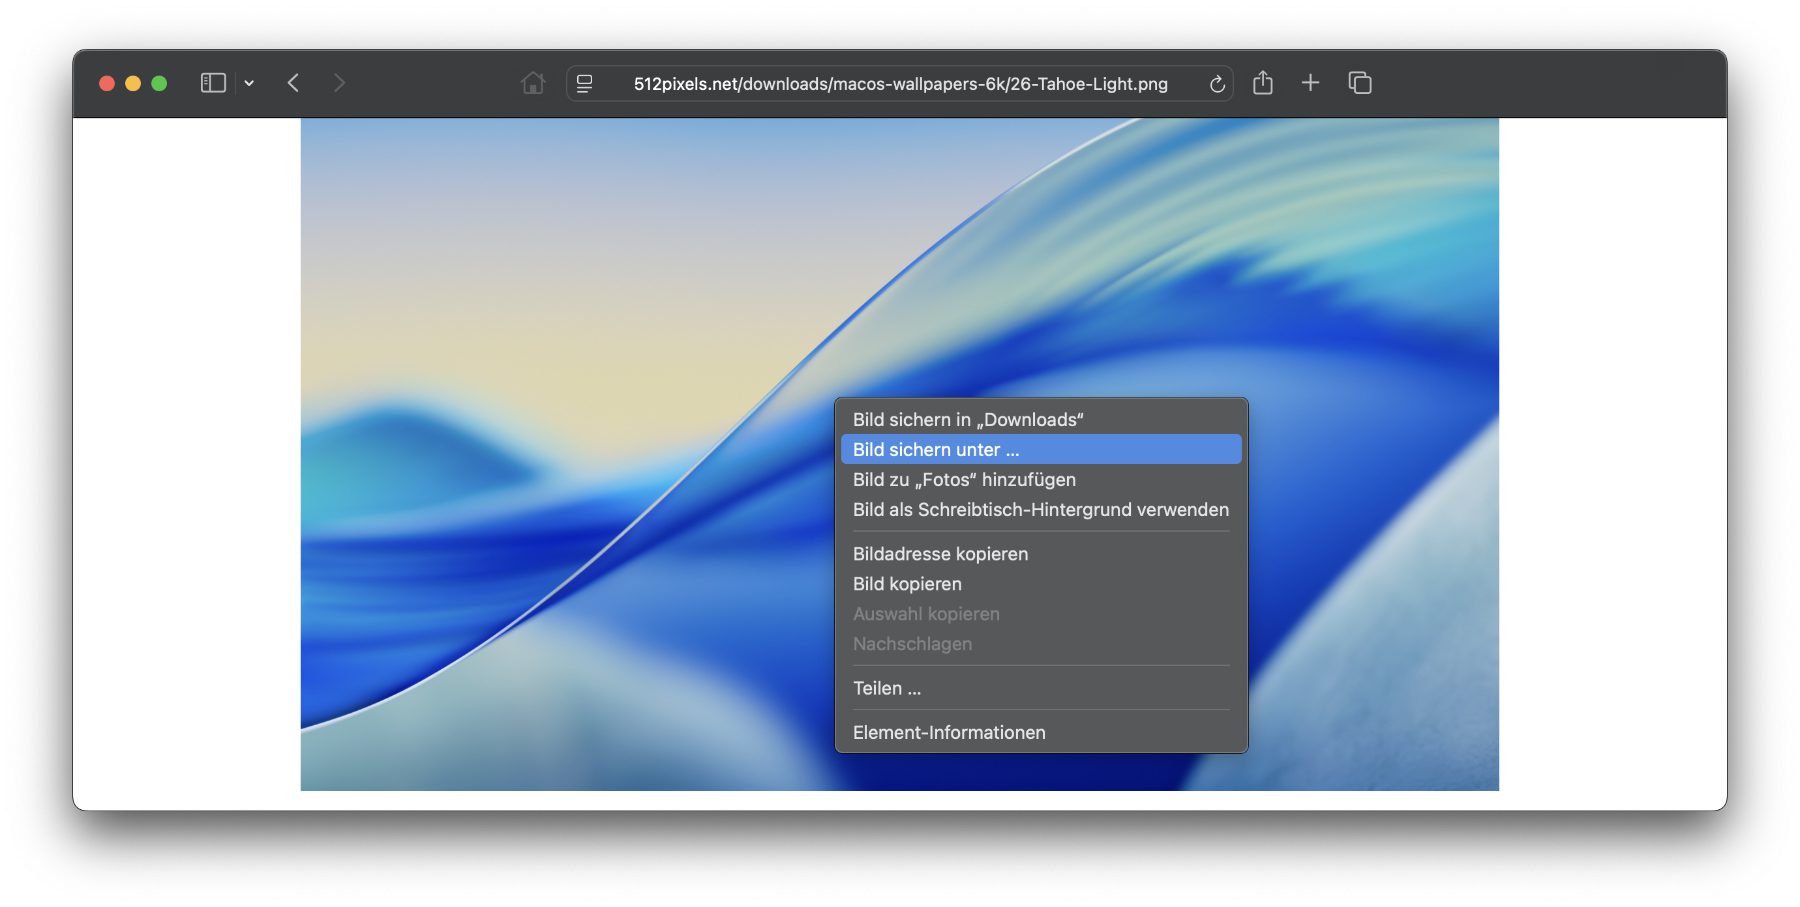Close the Safari window with red button
Screen dimensions: 1800x907
coord(107,83)
